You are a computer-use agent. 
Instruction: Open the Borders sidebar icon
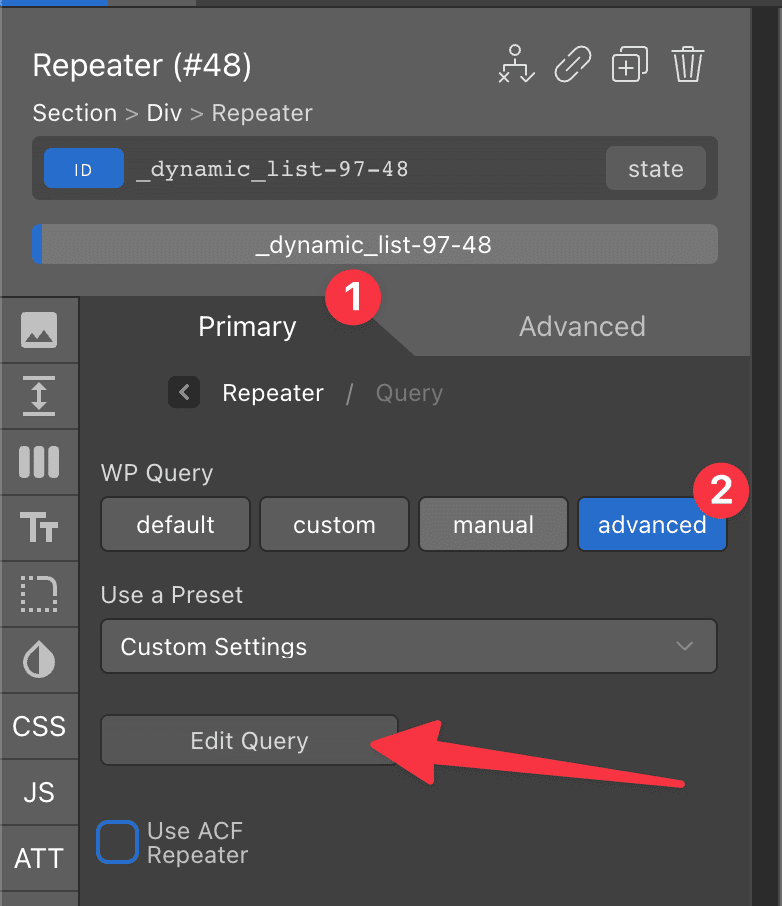(39, 593)
